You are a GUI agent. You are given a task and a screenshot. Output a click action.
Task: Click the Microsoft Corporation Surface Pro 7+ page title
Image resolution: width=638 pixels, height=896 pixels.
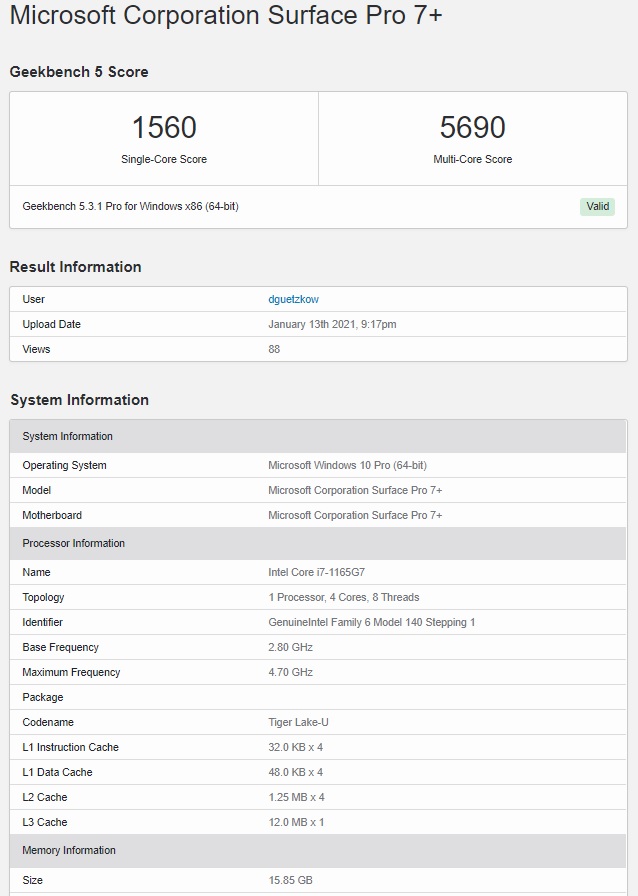tap(226, 15)
